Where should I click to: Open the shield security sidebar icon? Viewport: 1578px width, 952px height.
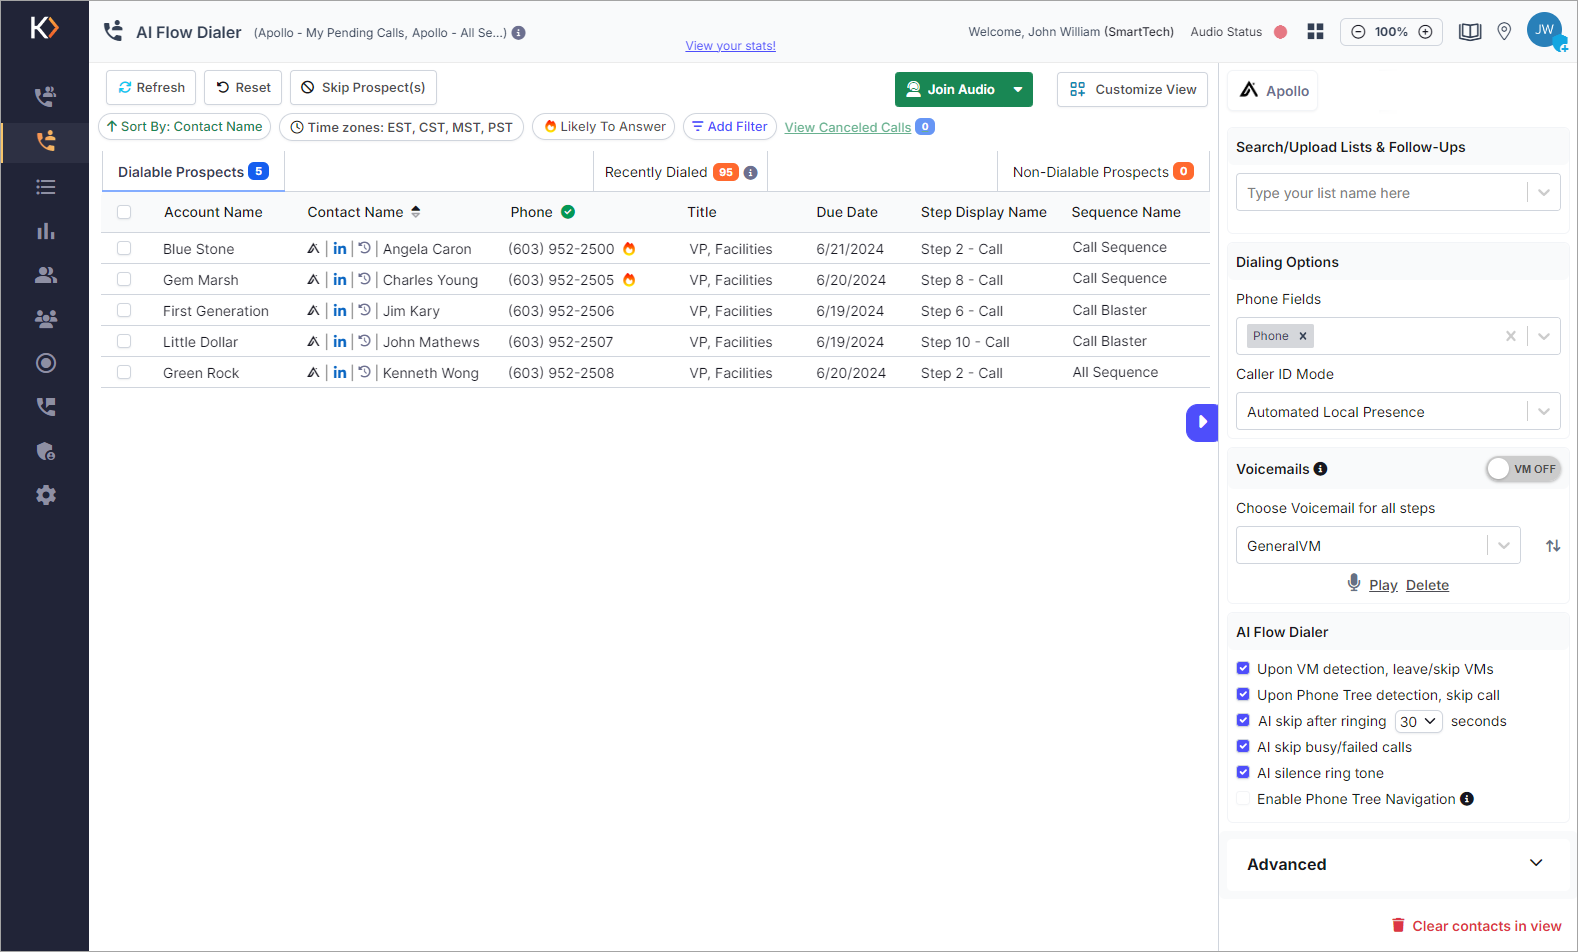46,451
